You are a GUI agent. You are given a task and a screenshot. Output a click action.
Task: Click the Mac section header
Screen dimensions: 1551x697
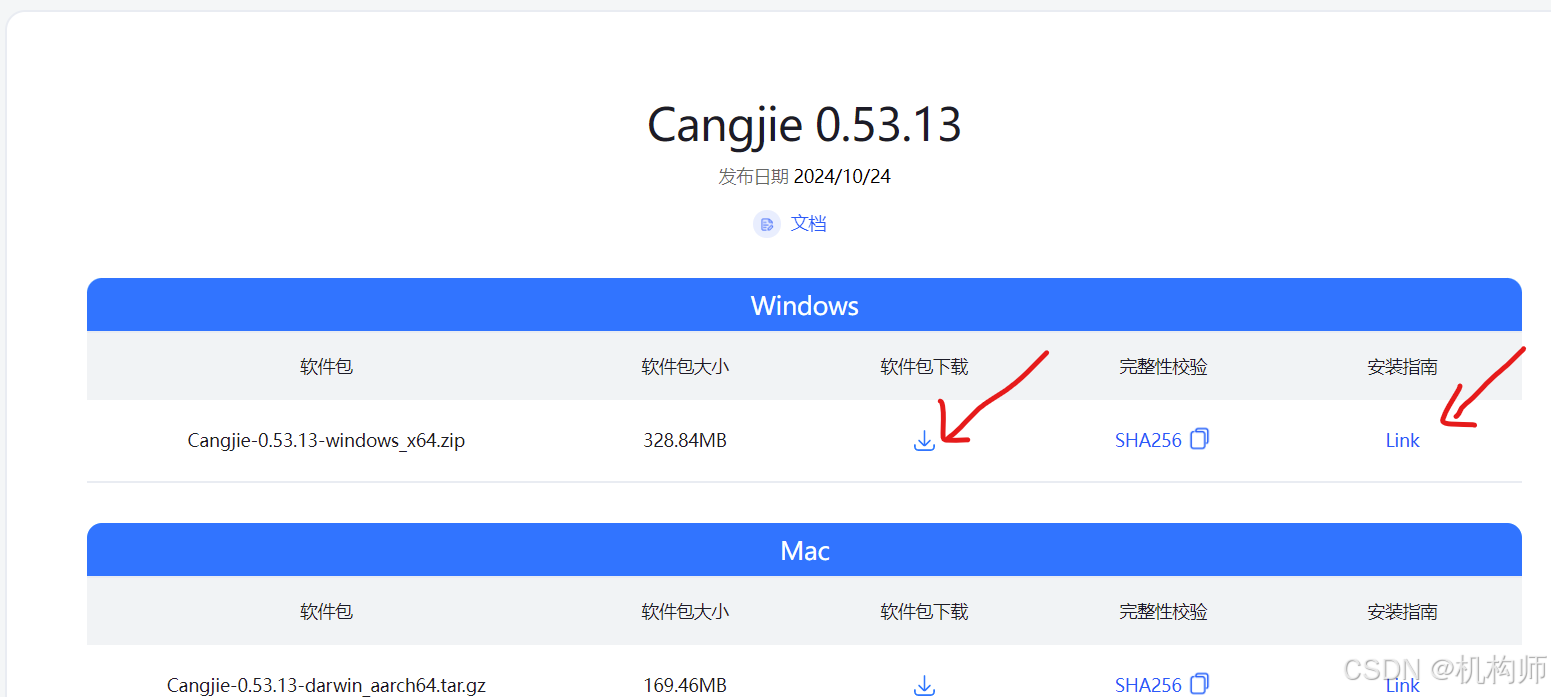(804, 550)
